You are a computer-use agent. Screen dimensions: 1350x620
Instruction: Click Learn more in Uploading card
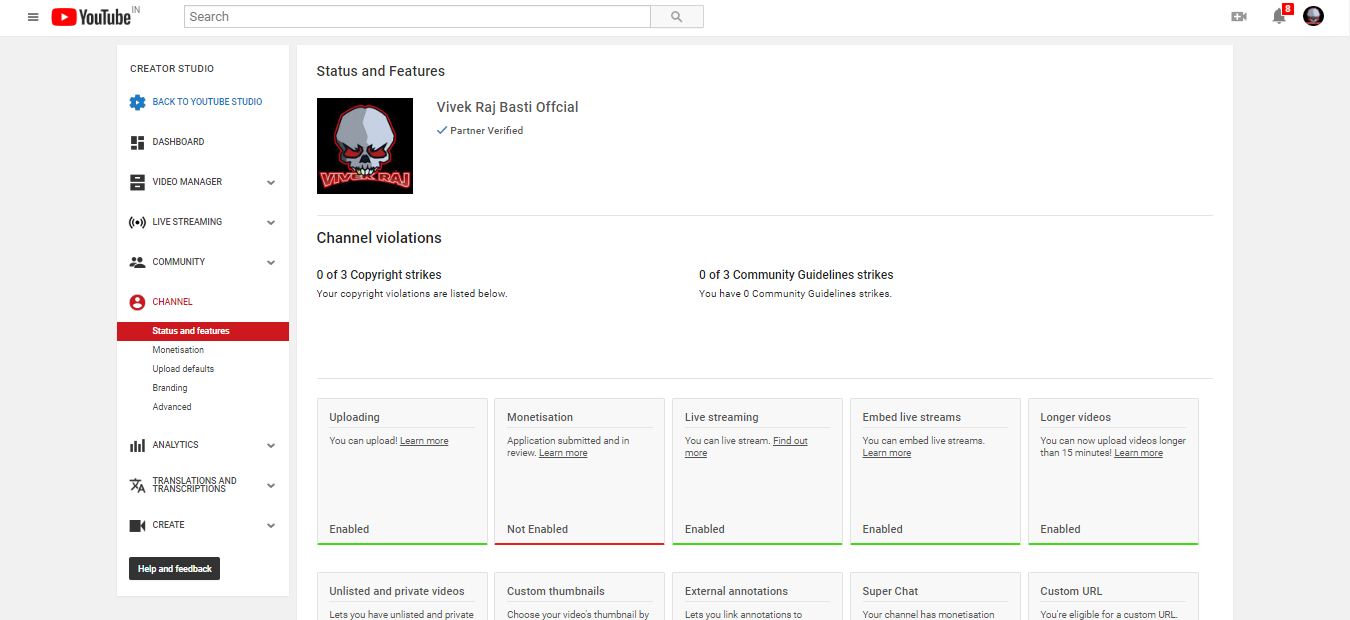424,441
